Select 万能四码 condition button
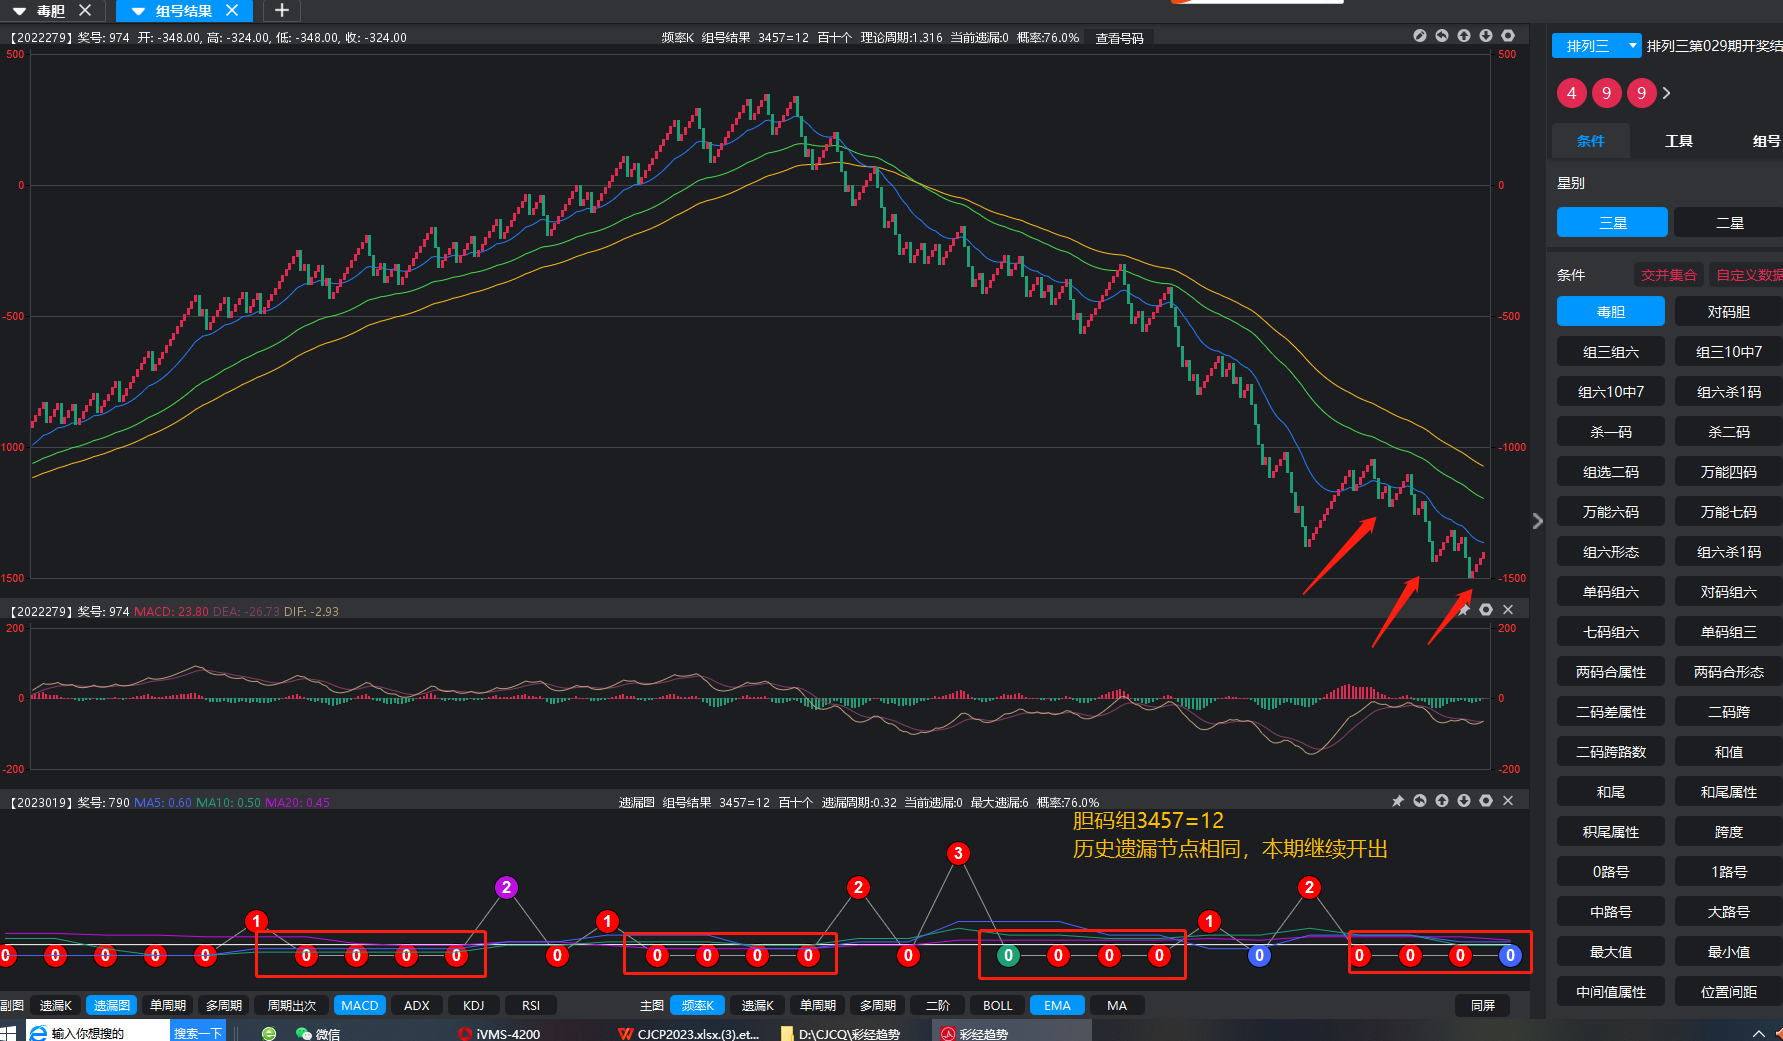 1729,472
